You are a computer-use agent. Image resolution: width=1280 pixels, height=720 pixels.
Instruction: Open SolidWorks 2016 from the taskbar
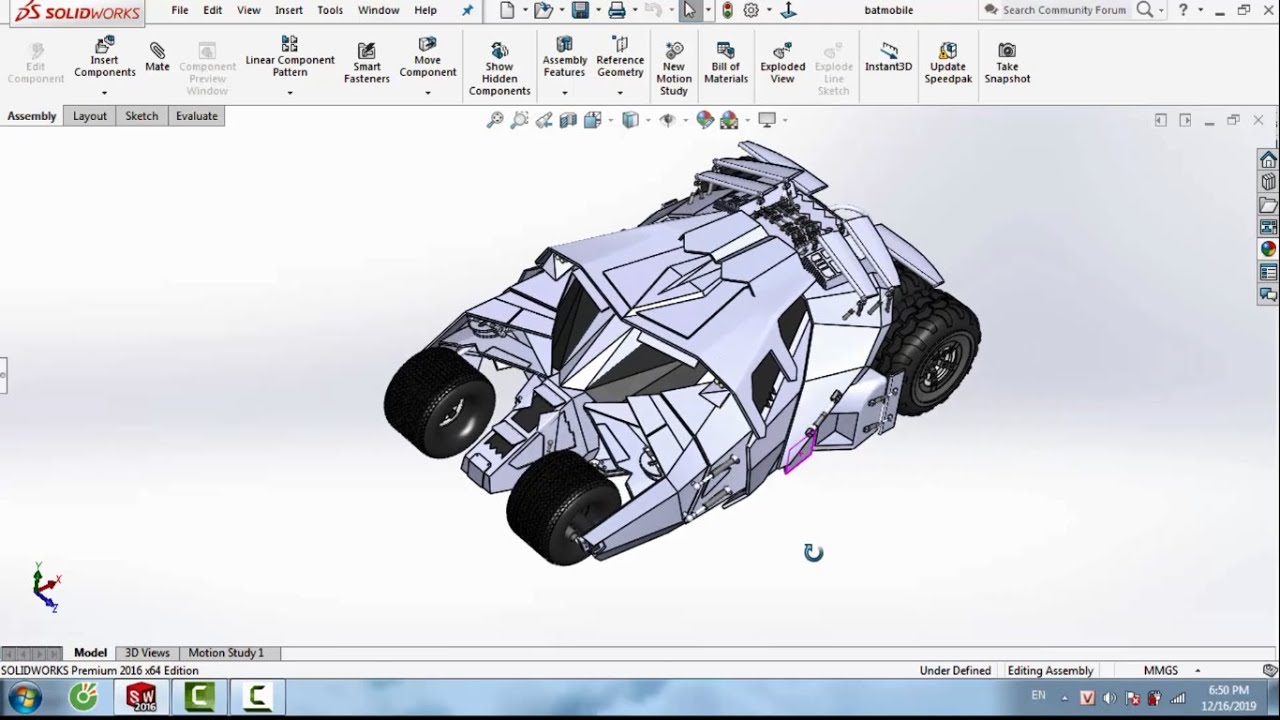141,697
